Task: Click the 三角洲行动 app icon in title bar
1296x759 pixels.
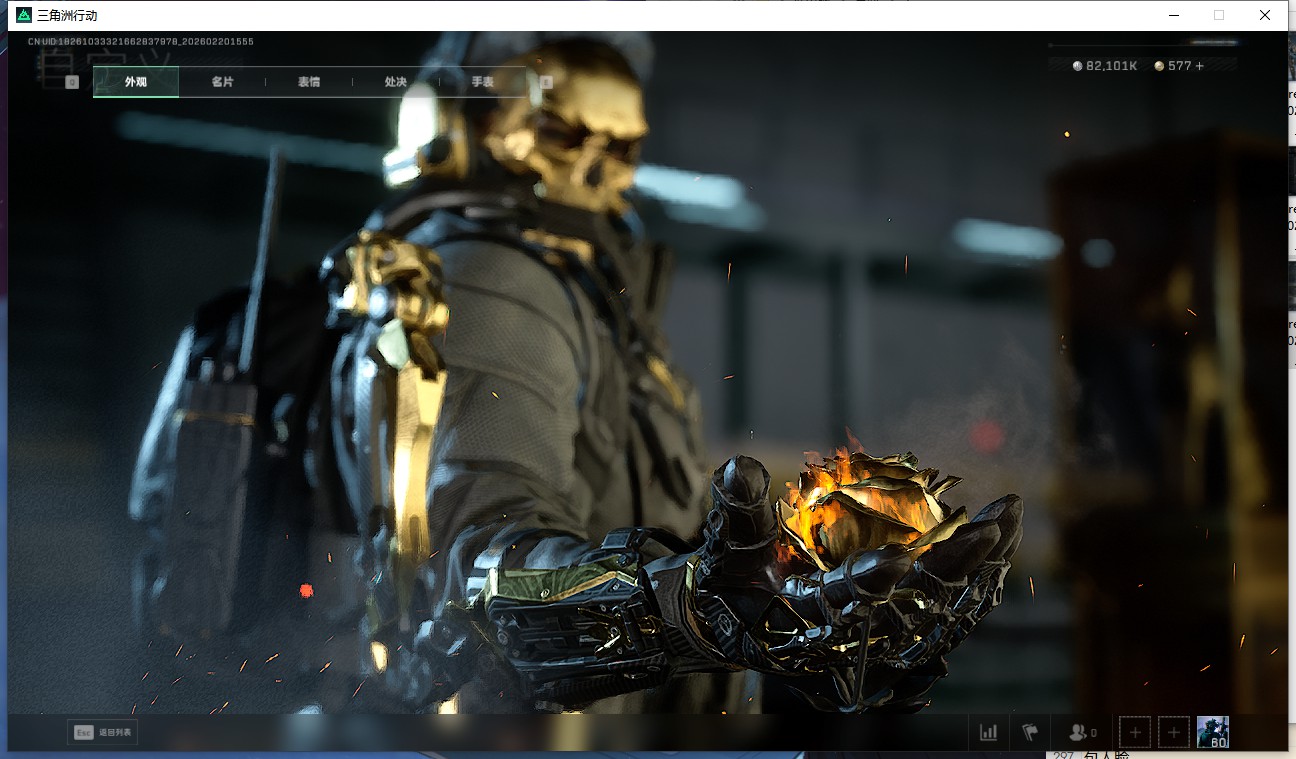Action: click(24, 15)
